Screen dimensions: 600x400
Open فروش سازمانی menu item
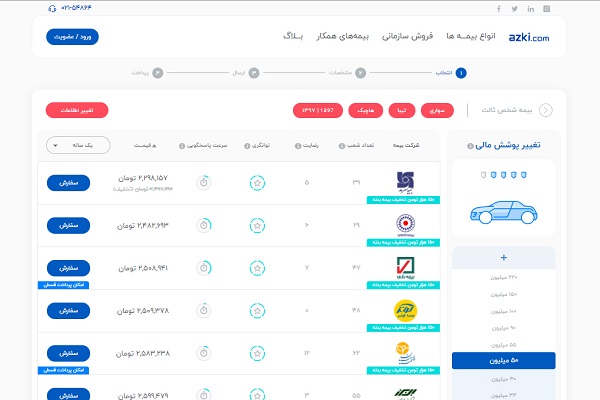(x=407, y=36)
